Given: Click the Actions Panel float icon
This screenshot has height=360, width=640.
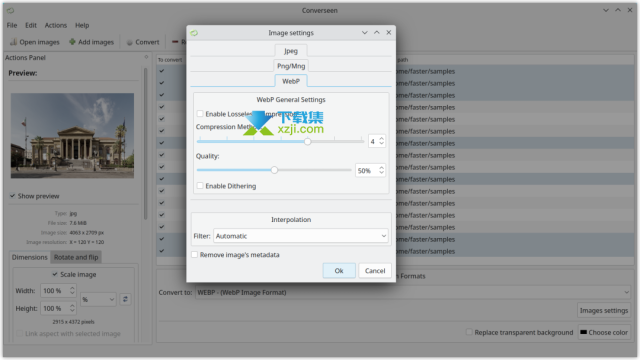Looking at the screenshot, I should click(146, 58).
